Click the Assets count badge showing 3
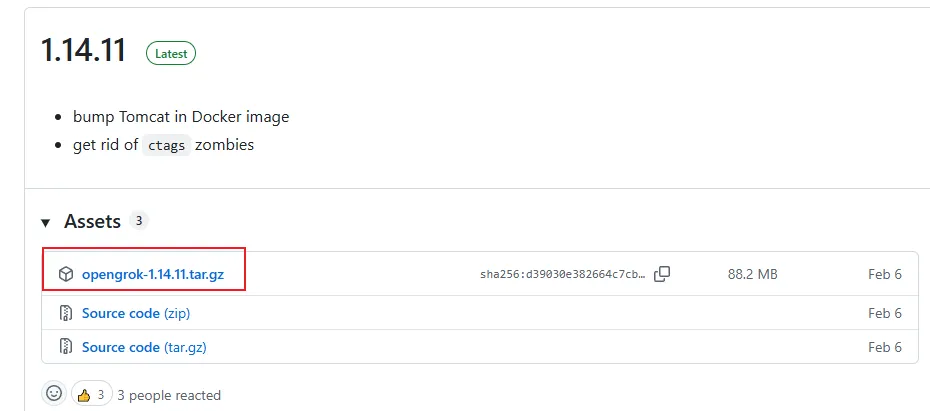Viewport: 930px width, 411px height. pyautogui.click(x=139, y=221)
